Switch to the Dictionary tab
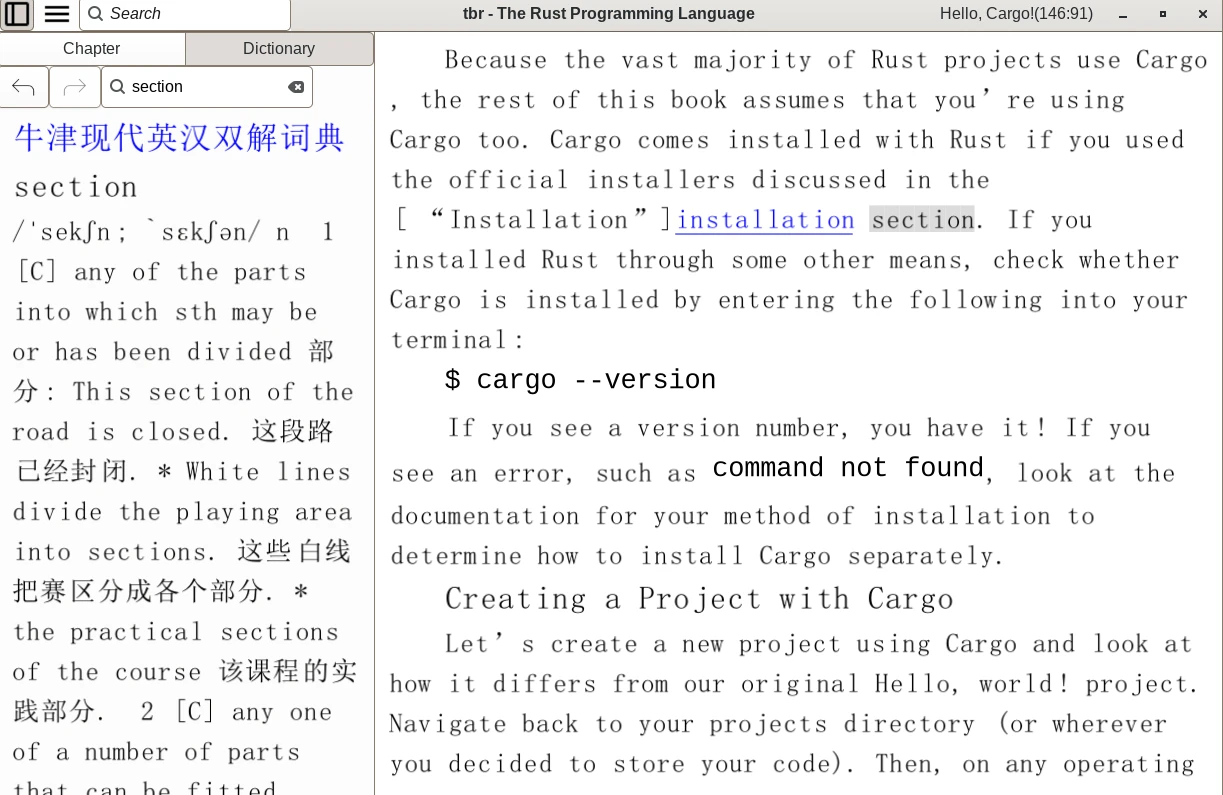1223x795 pixels. (x=279, y=48)
